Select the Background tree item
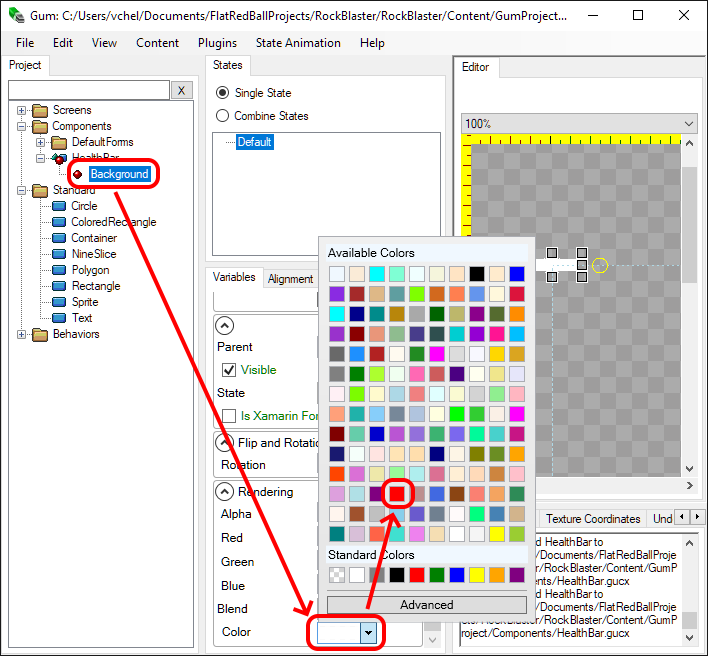708x656 pixels. [x=119, y=174]
